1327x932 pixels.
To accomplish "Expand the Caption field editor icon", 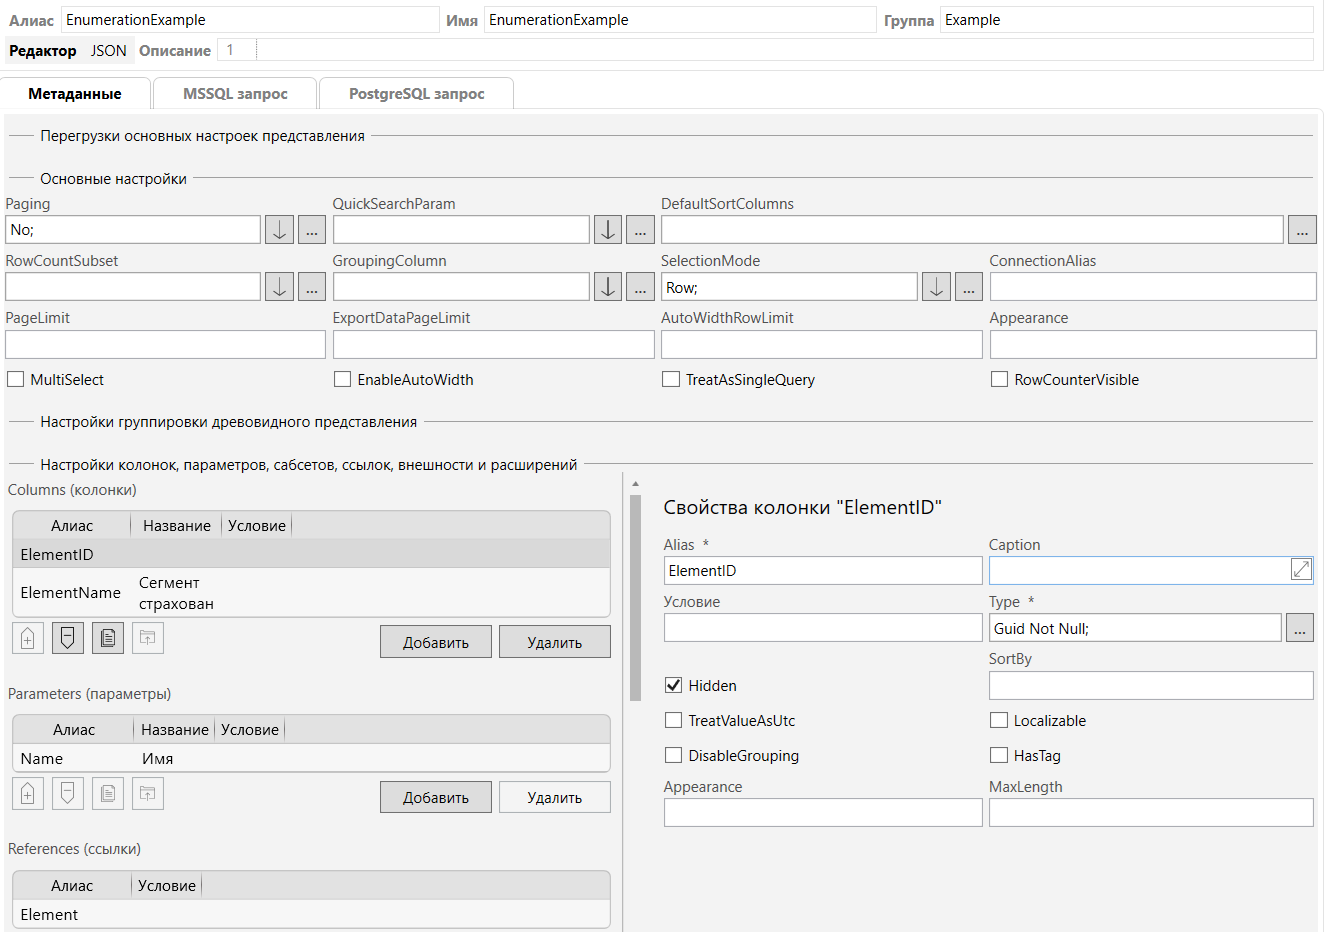I will click(1301, 570).
